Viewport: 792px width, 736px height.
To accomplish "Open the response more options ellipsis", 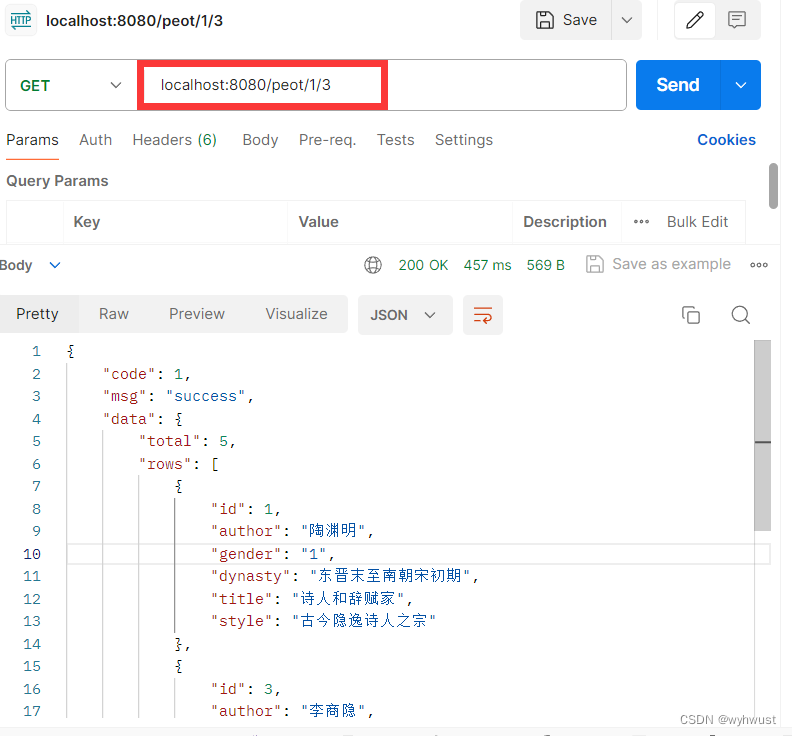I will 759,265.
